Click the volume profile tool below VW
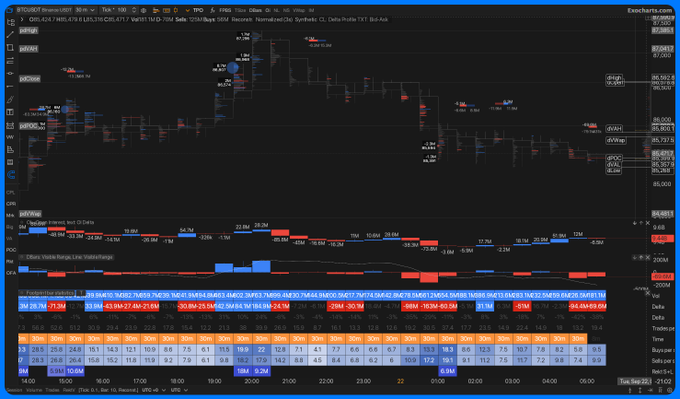 coord(10,150)
